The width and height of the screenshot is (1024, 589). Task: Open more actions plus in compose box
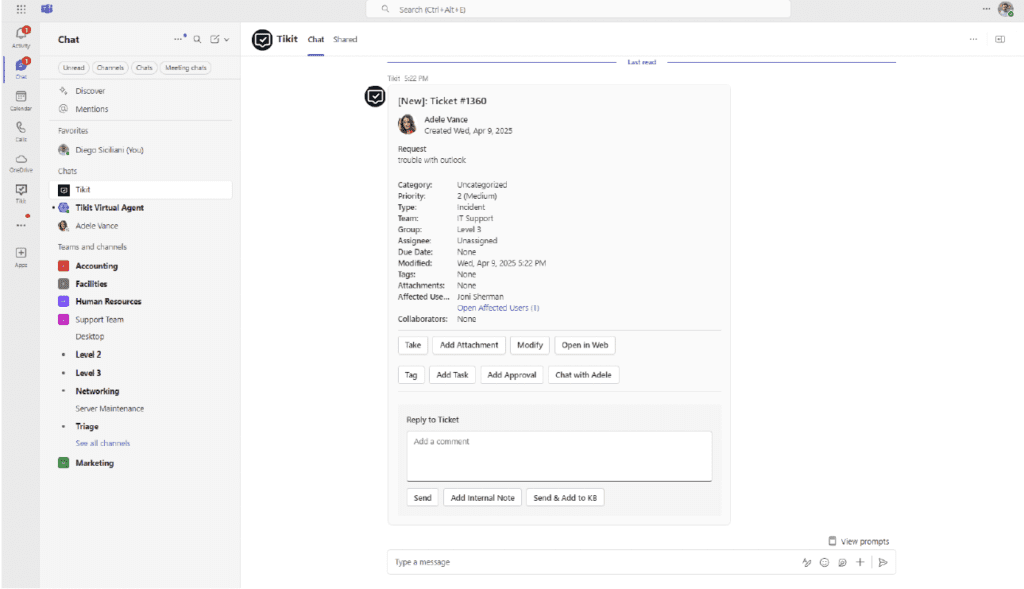[x=860, y=562]
